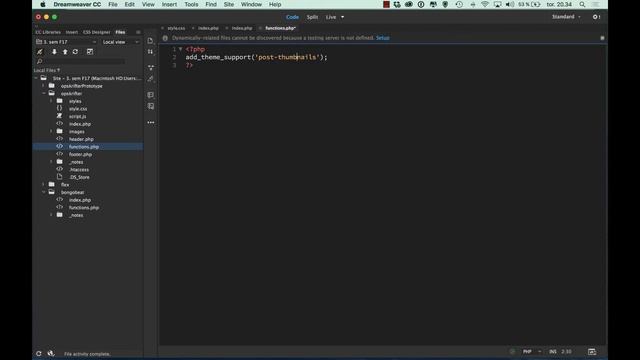The width and height of the screenshot is (640, 360).
Task: Collapse the bongobeat folder
Action: point(44,192)
